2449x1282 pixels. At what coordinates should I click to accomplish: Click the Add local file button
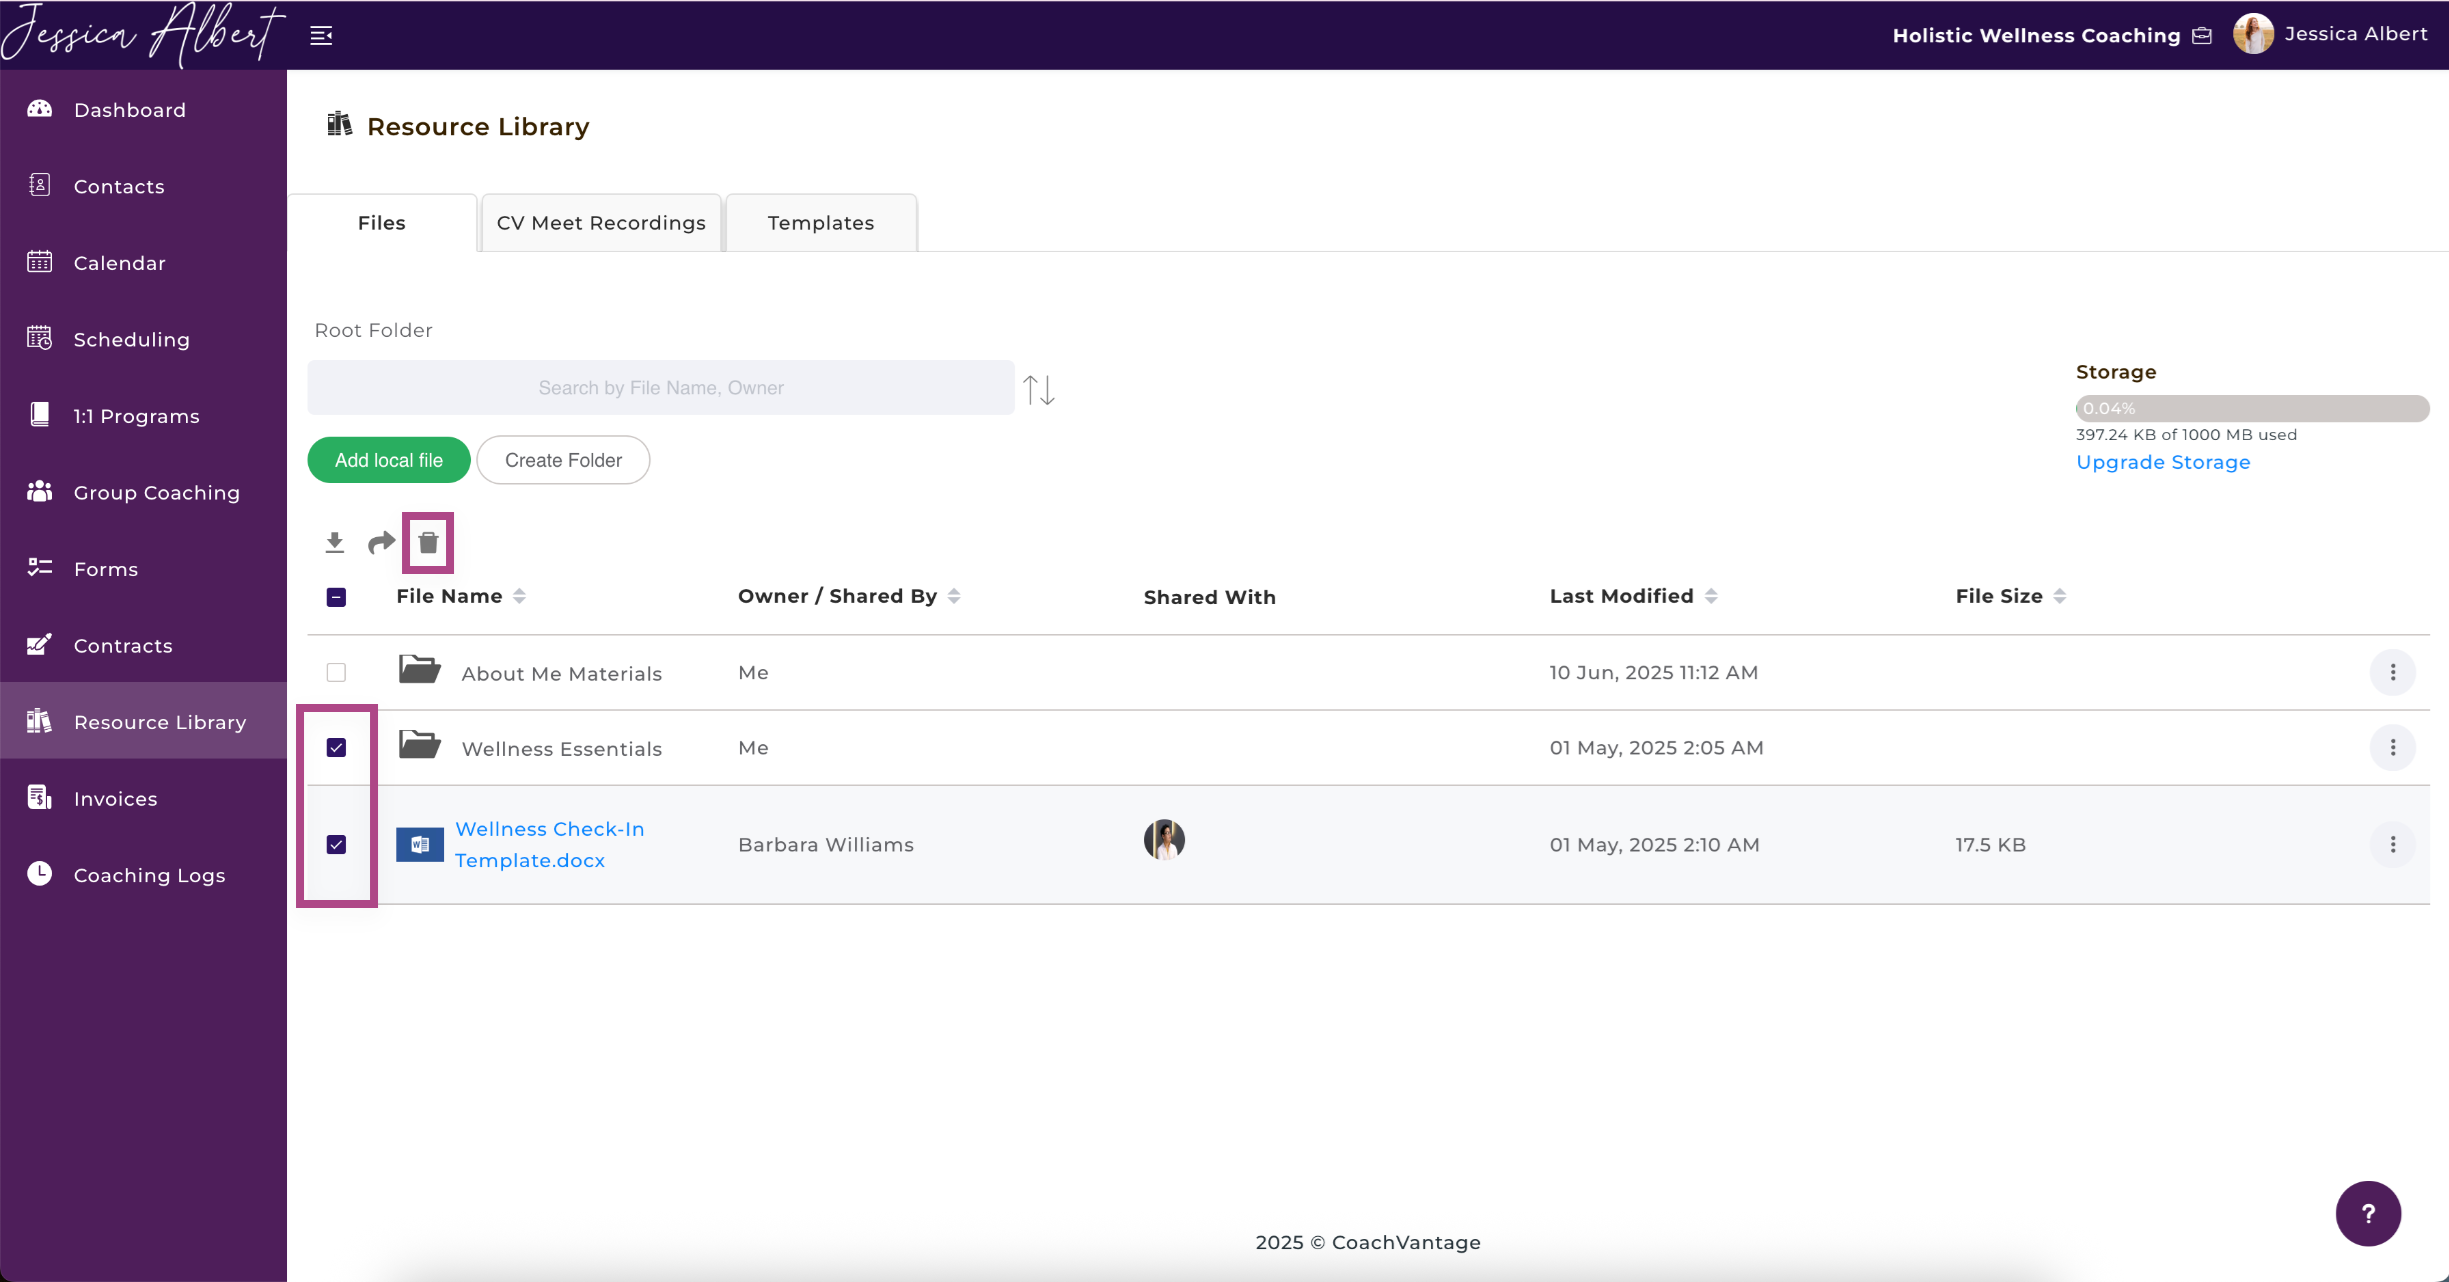pos(389,460)
